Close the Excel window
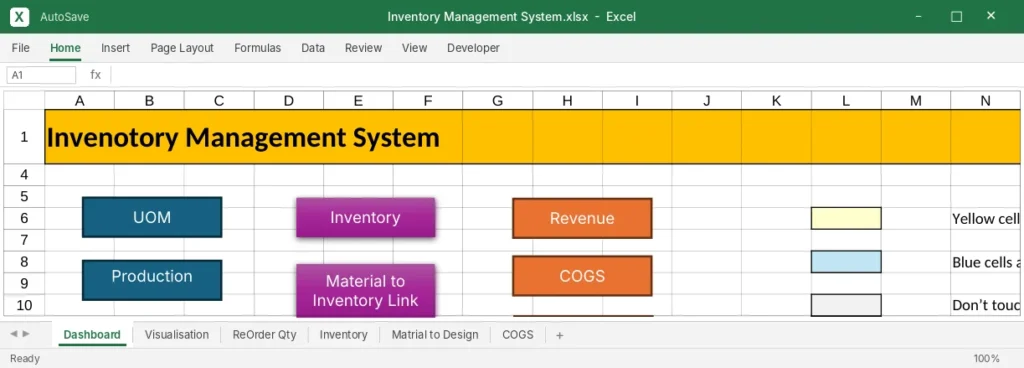 click(991, 16)
